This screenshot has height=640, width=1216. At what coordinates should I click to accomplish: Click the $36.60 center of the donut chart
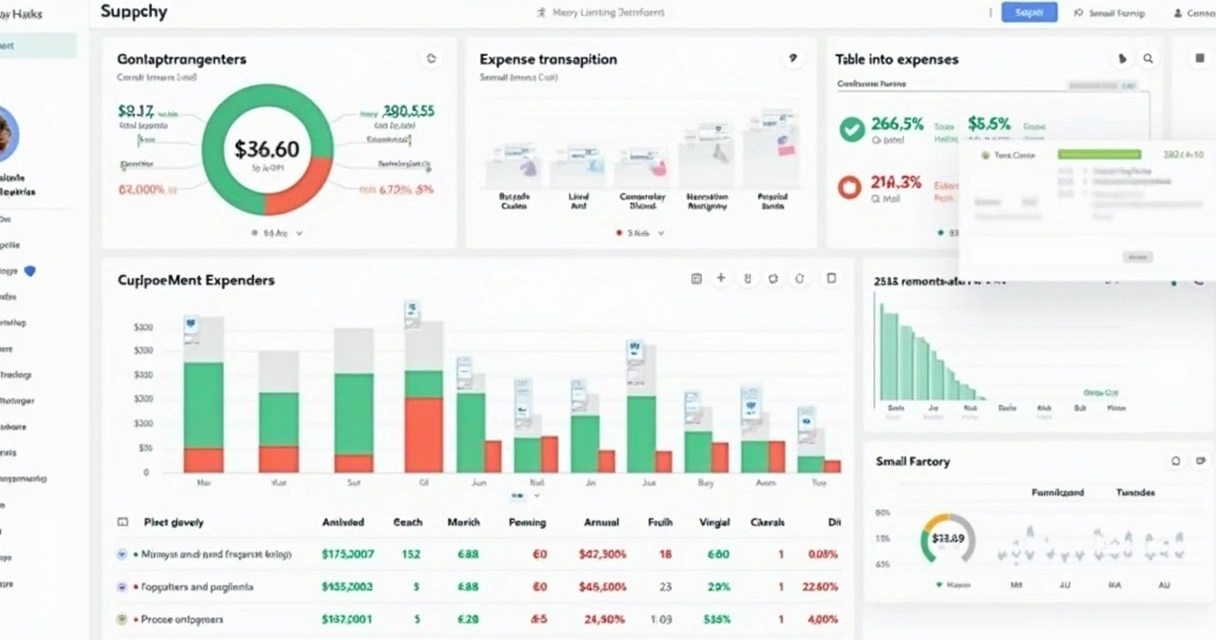click(267, 149)
